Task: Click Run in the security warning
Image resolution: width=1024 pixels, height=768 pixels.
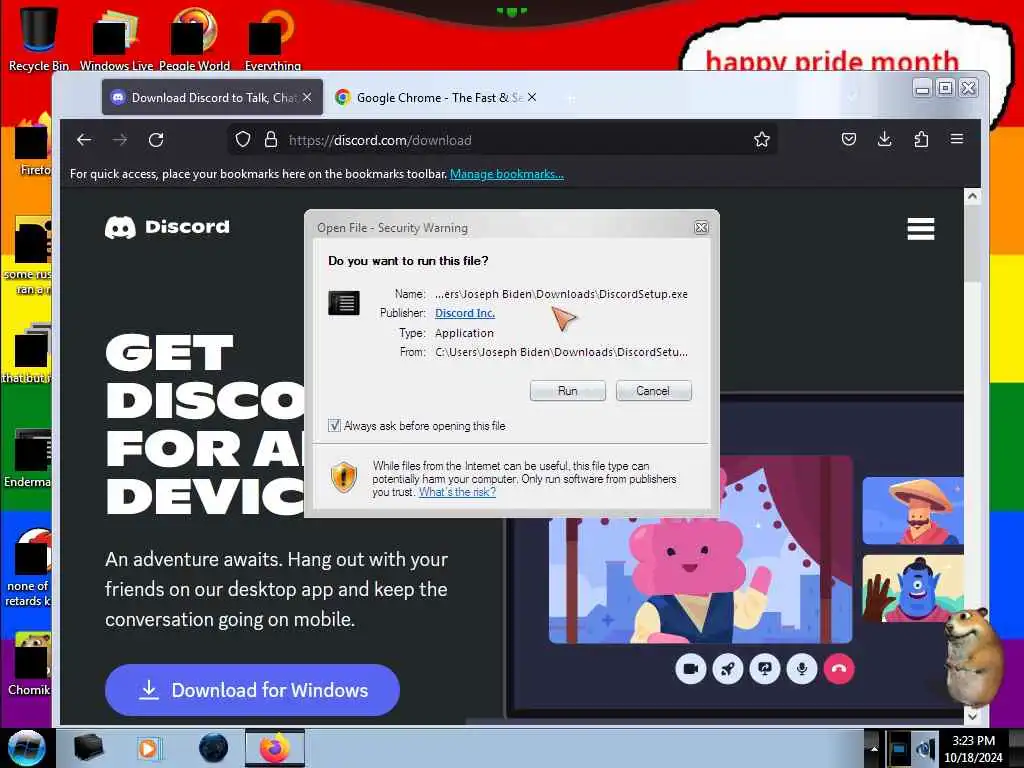Action: point(567,391)
